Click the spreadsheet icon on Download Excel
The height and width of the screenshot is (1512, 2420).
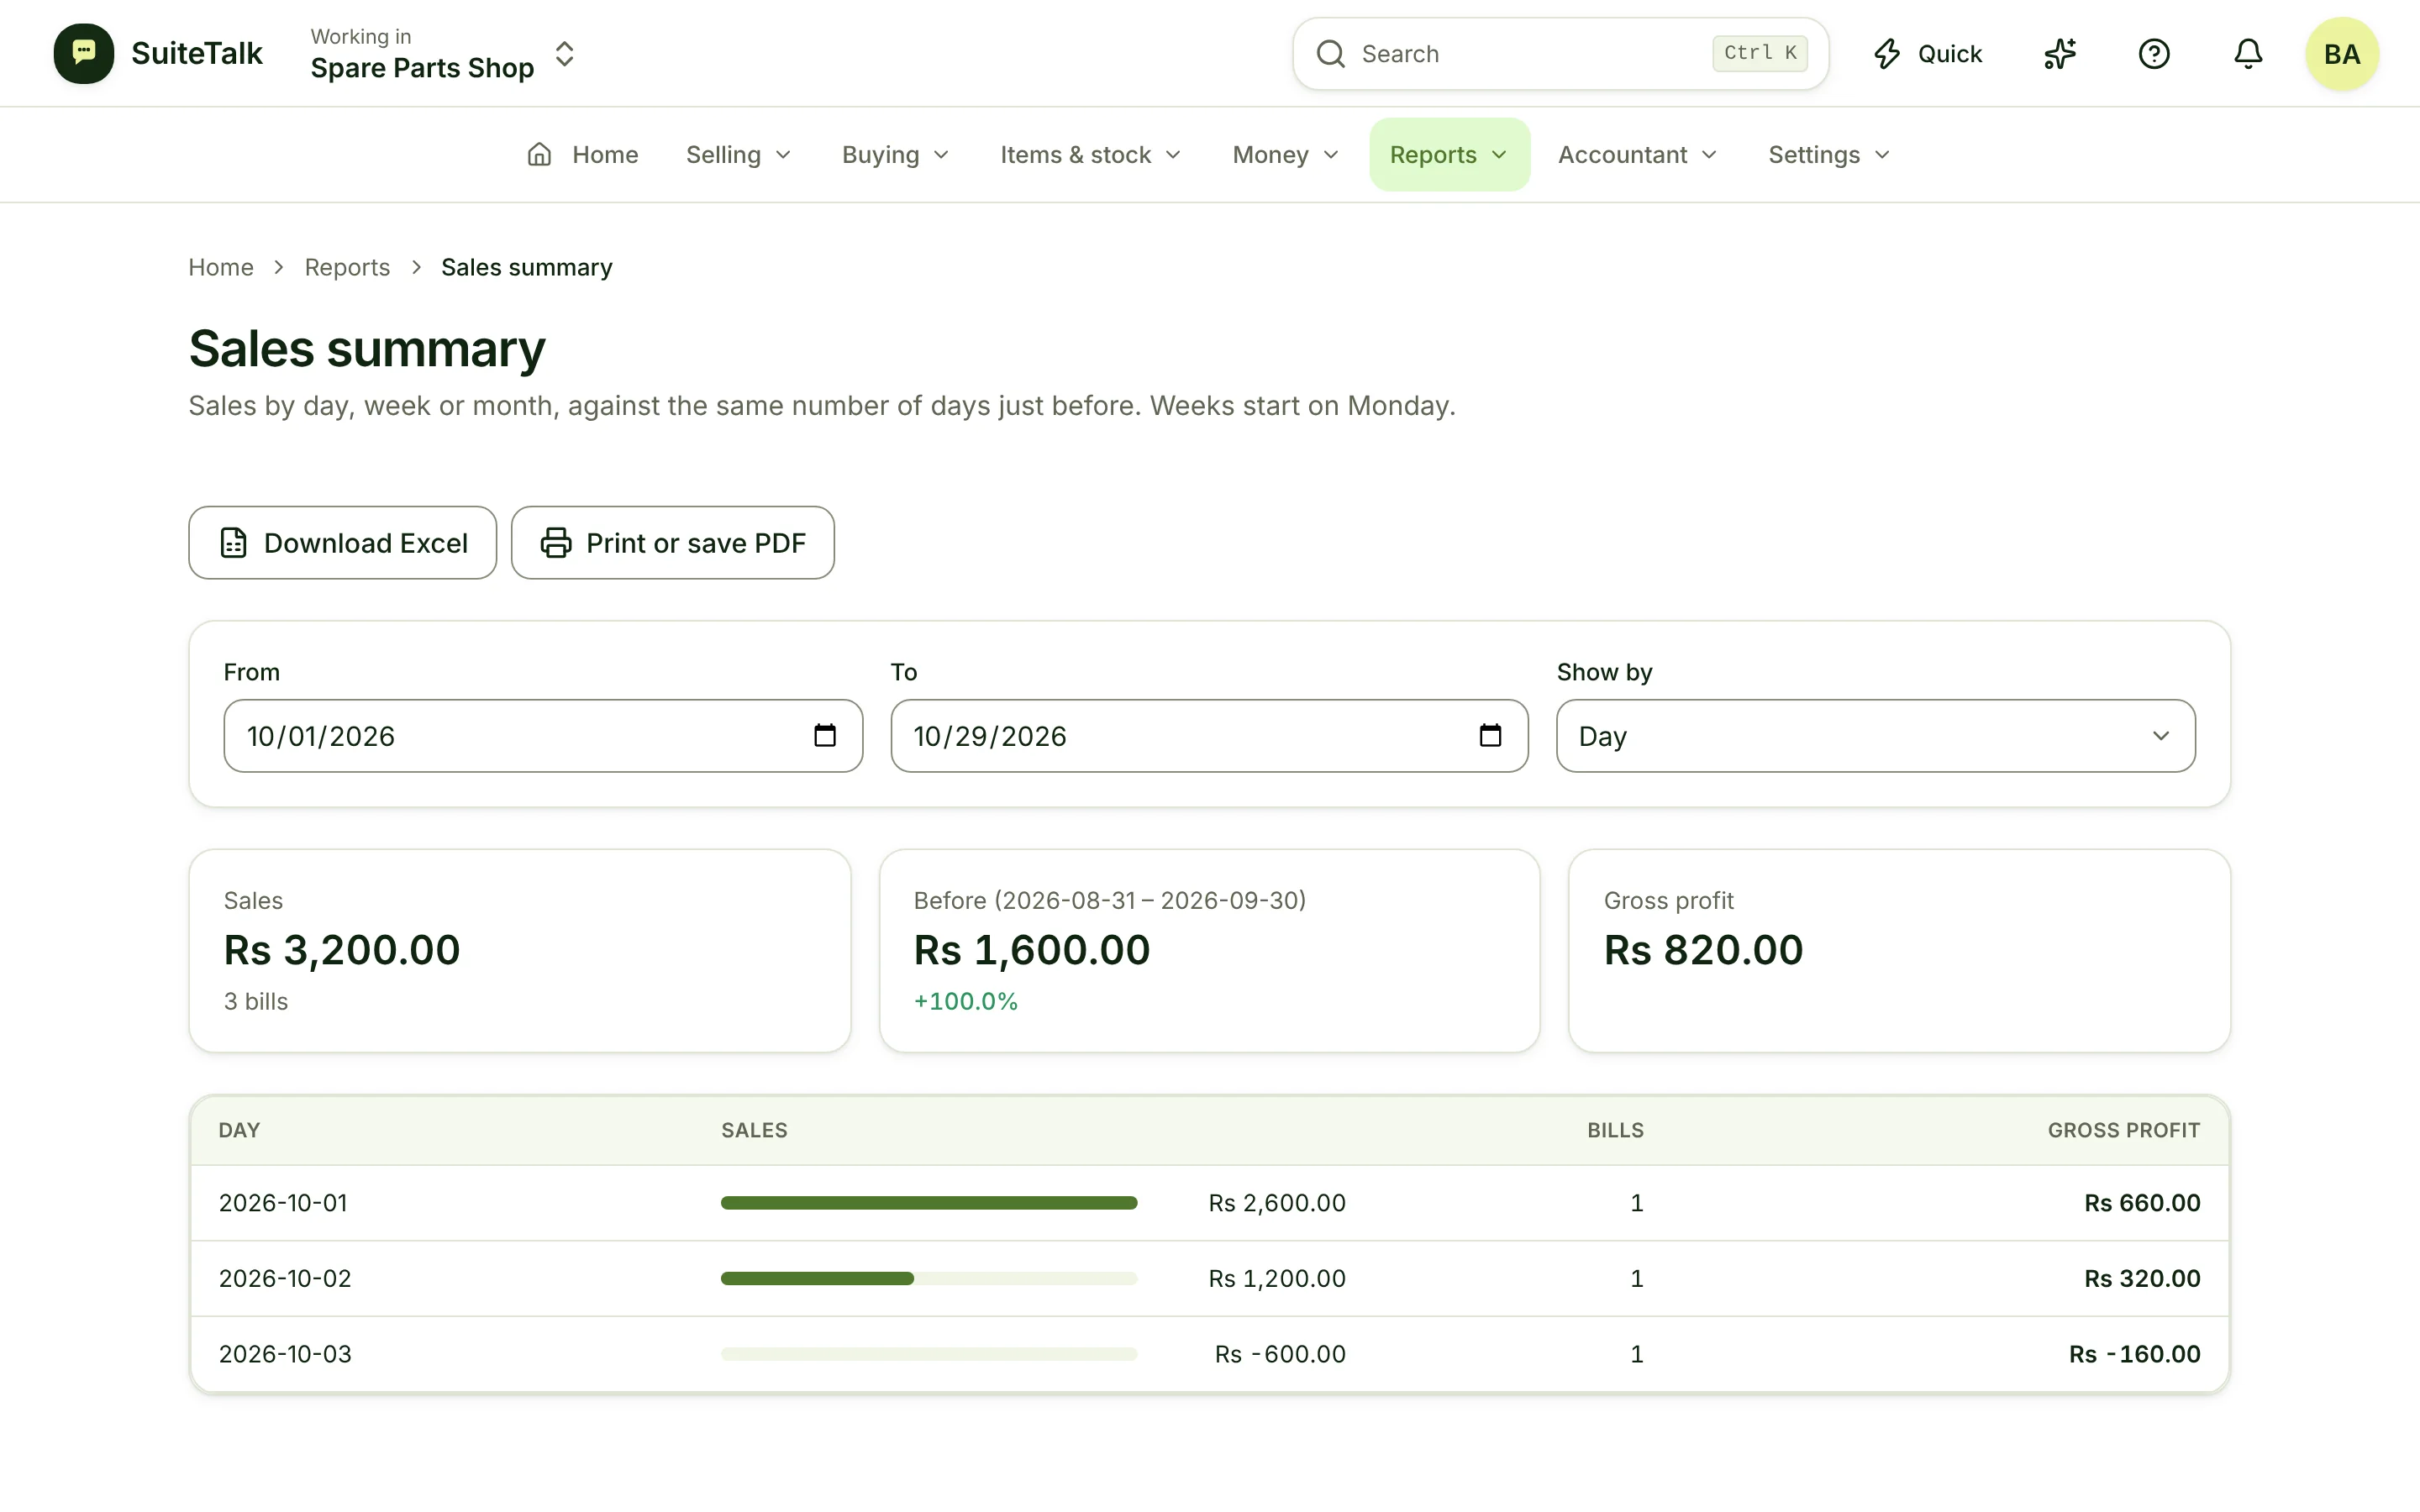[x=233, y=543]
